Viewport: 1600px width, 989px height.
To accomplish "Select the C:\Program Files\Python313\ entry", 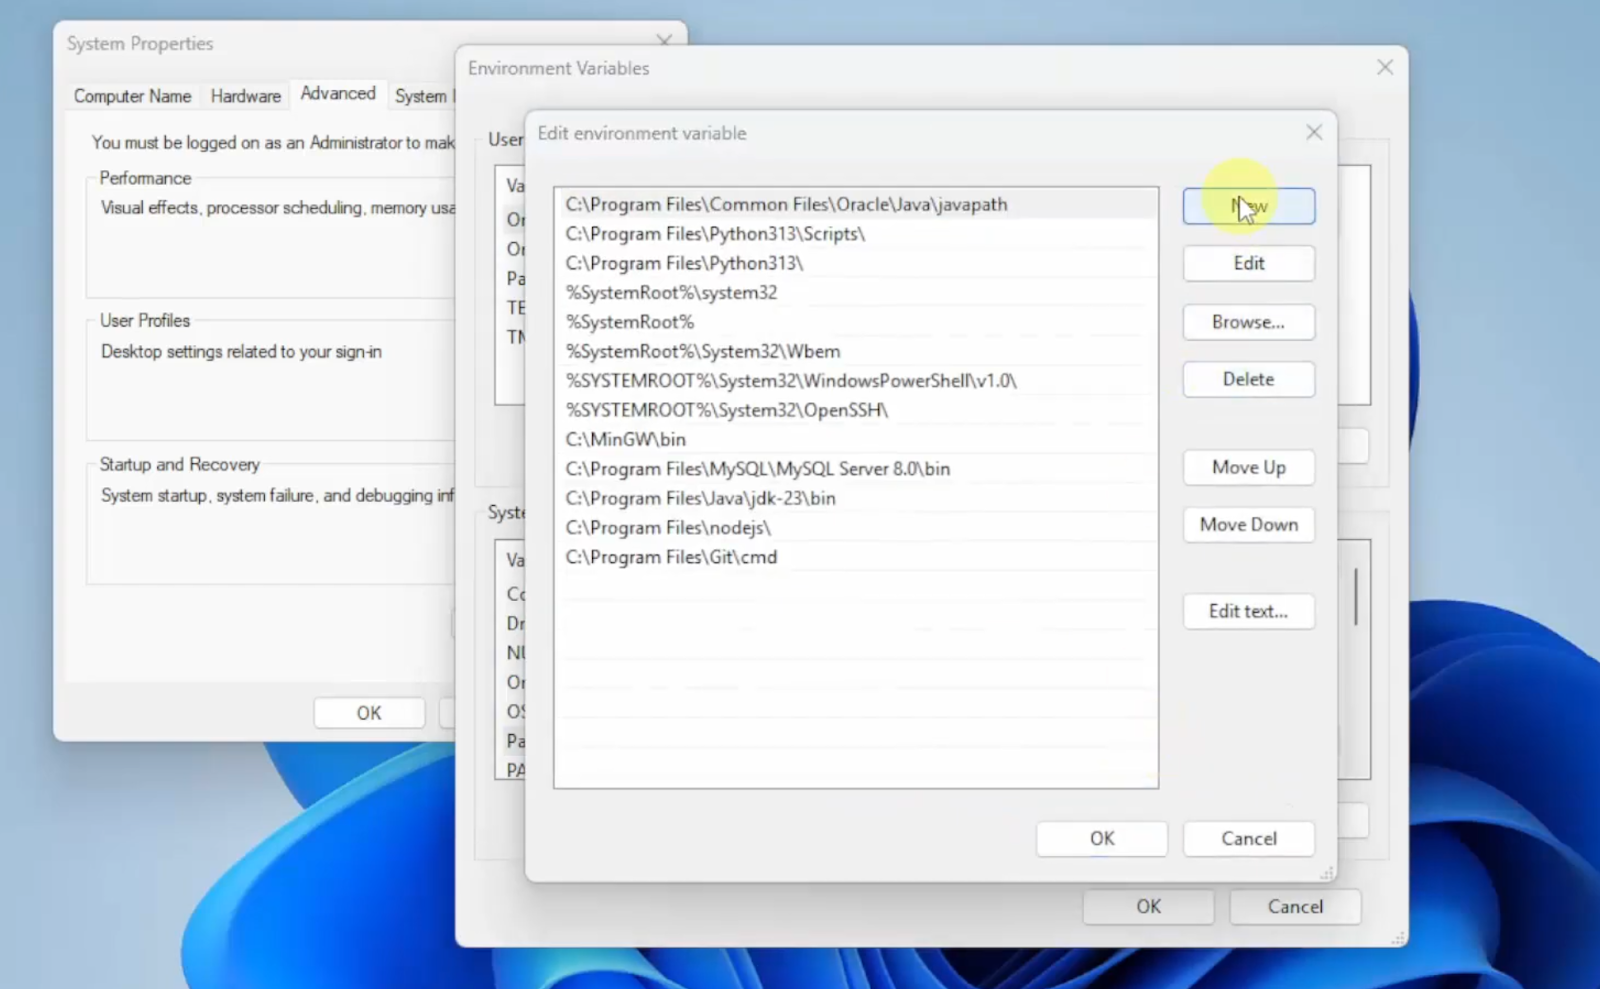I will coord(856,263).
